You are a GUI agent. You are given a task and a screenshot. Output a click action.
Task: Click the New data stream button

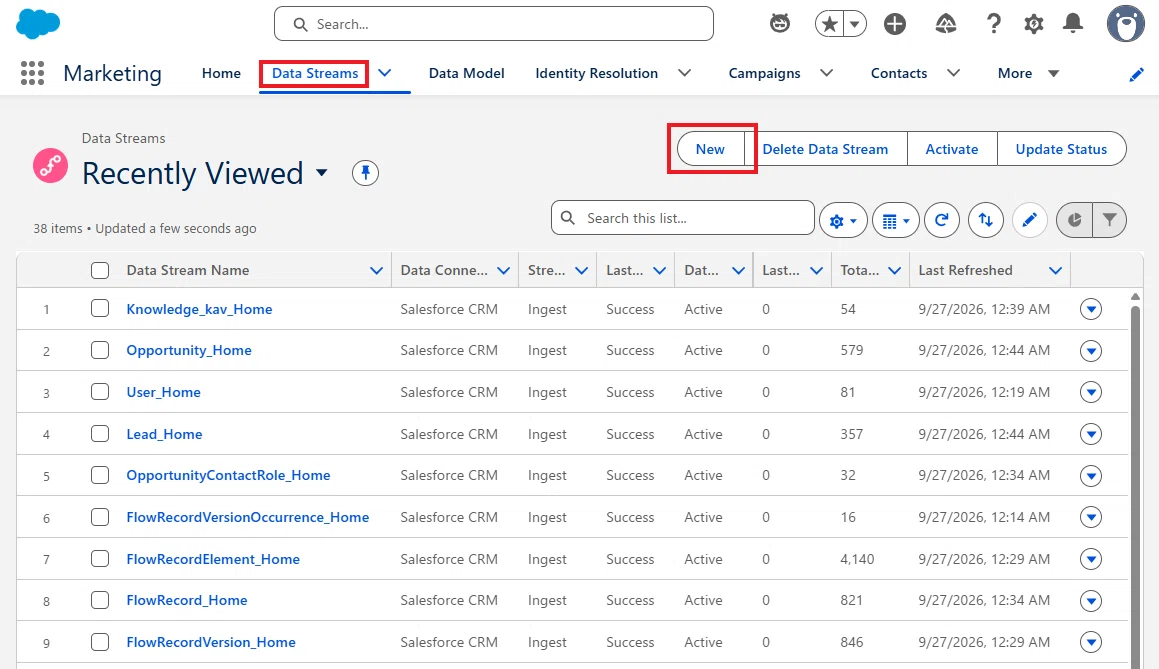(710, 149)
